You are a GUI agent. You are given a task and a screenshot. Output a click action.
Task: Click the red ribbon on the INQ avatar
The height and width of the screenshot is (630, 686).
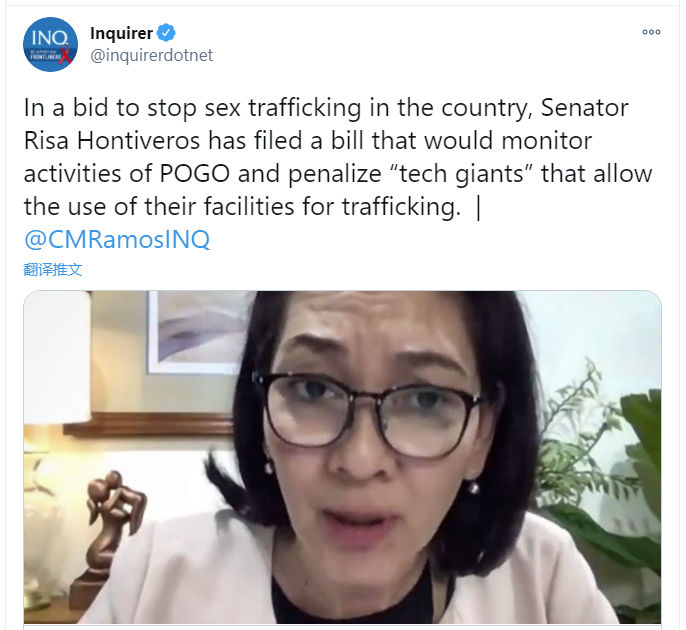coord(65,54)
